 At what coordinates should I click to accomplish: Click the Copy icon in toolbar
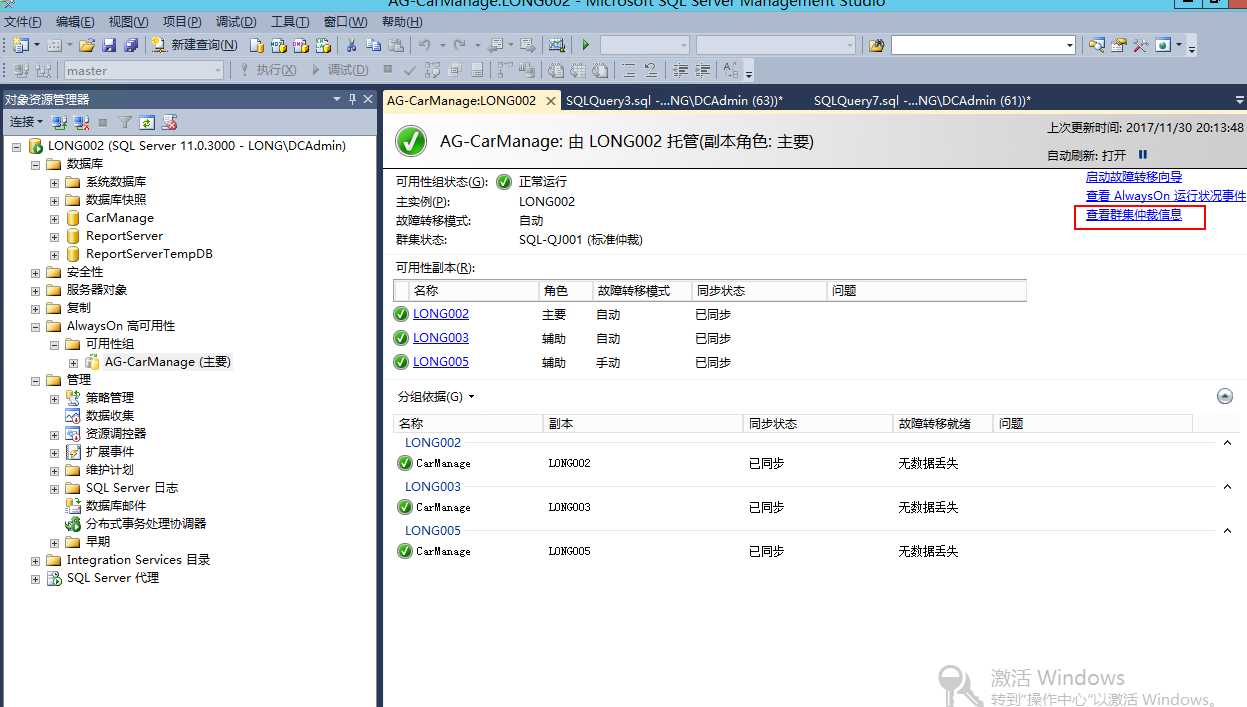[x=372, y=45]
